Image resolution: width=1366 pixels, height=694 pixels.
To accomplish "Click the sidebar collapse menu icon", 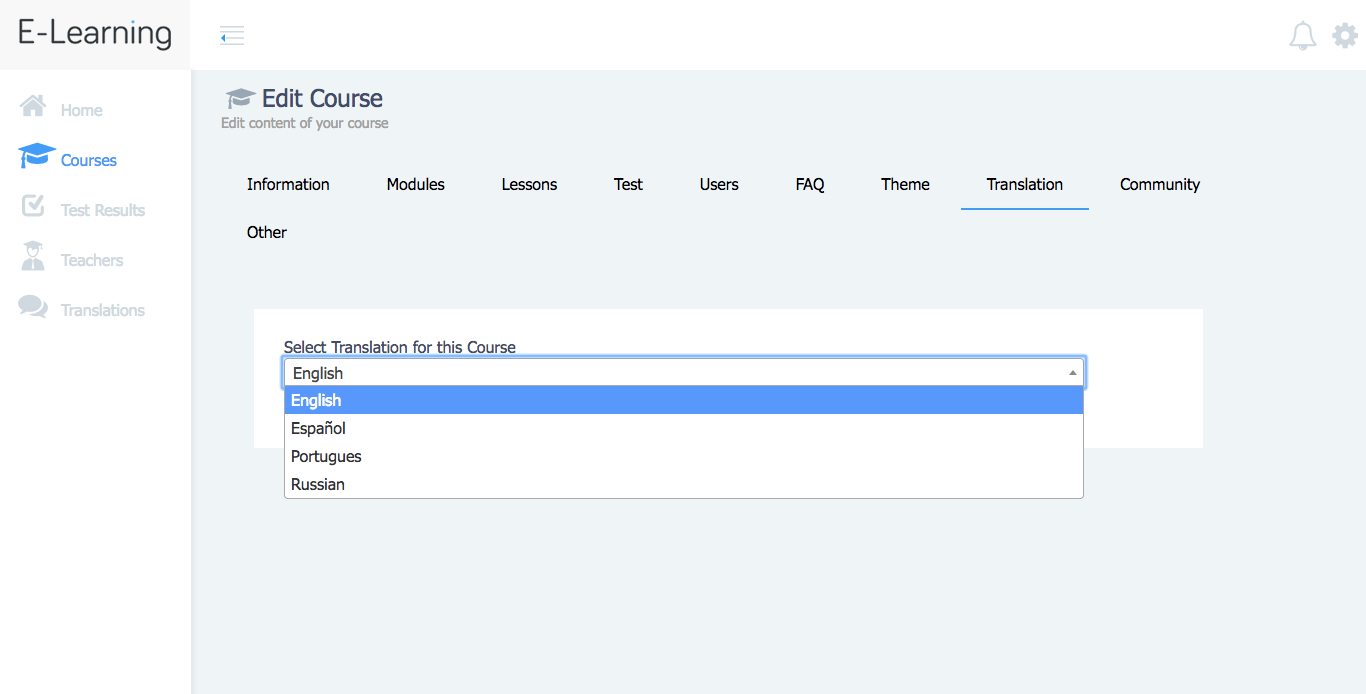I will point(232,36).
